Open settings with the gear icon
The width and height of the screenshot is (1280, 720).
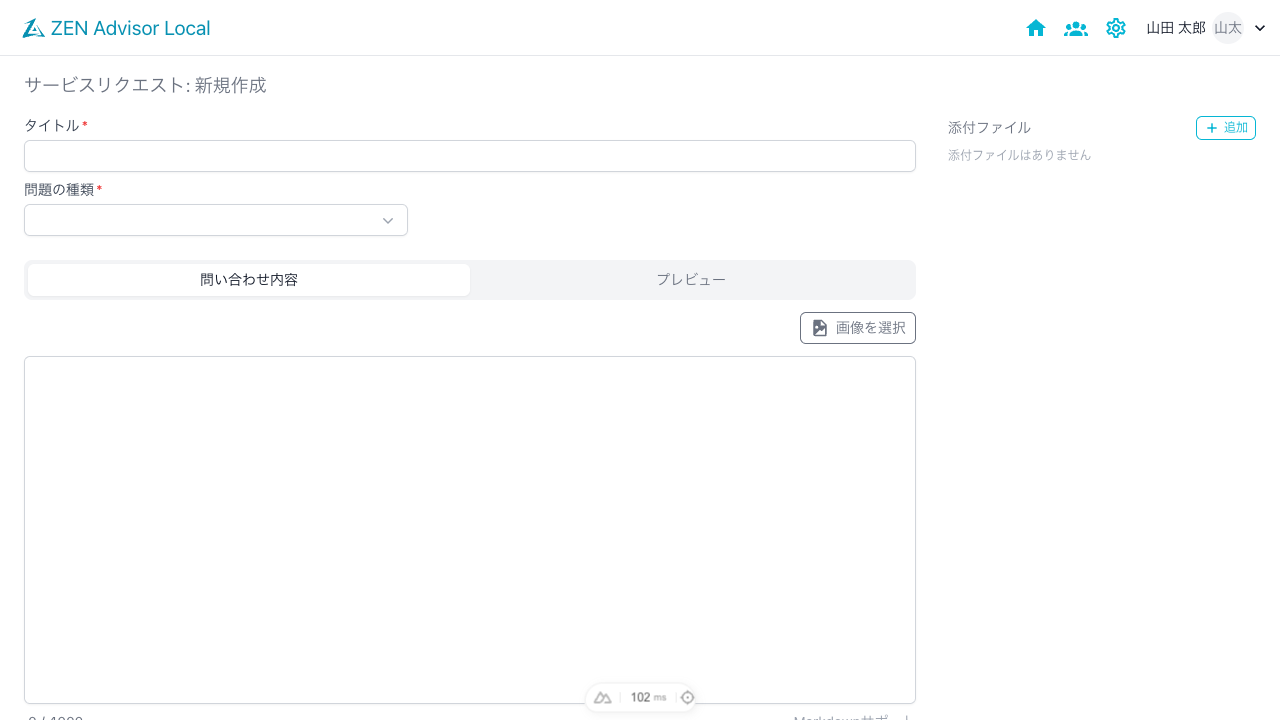click(1116, 28)
